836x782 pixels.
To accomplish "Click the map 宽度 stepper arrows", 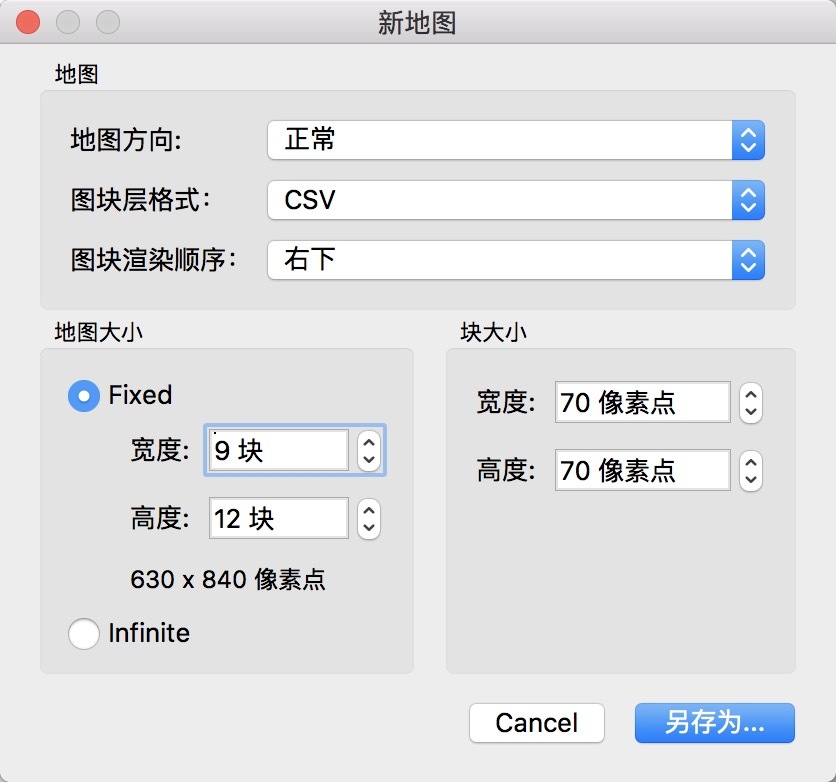I will 369,451.
